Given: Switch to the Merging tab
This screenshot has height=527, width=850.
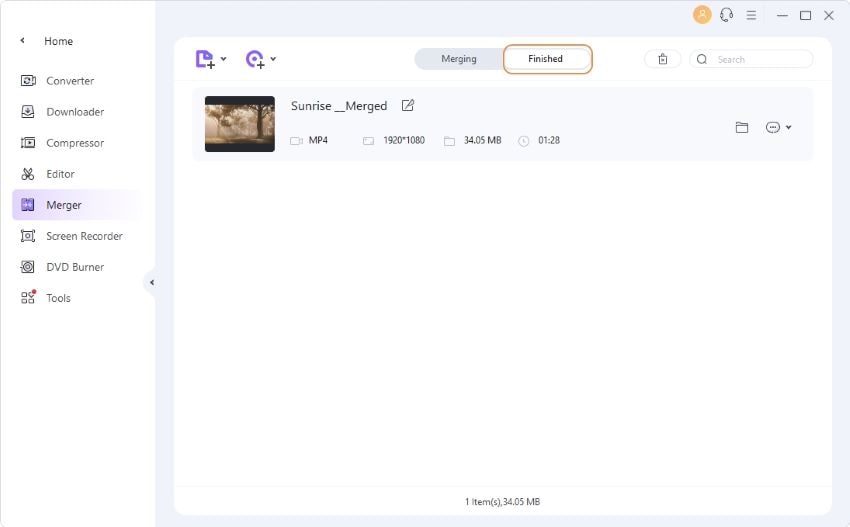Looking at the screenshot, I should click(459, 59).
